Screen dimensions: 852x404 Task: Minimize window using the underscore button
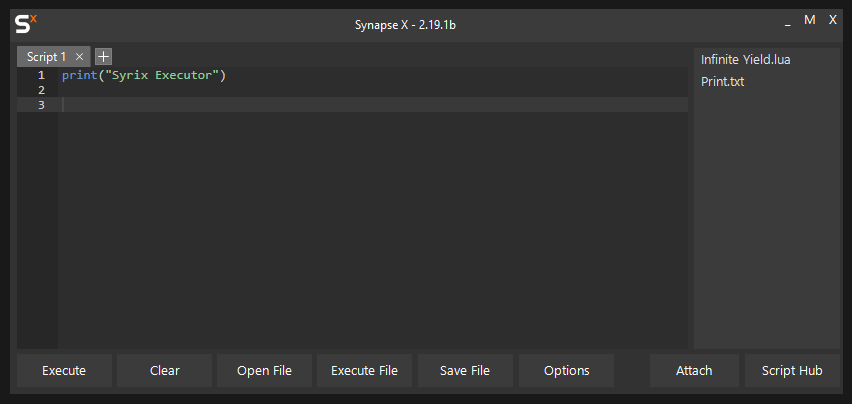788,20
